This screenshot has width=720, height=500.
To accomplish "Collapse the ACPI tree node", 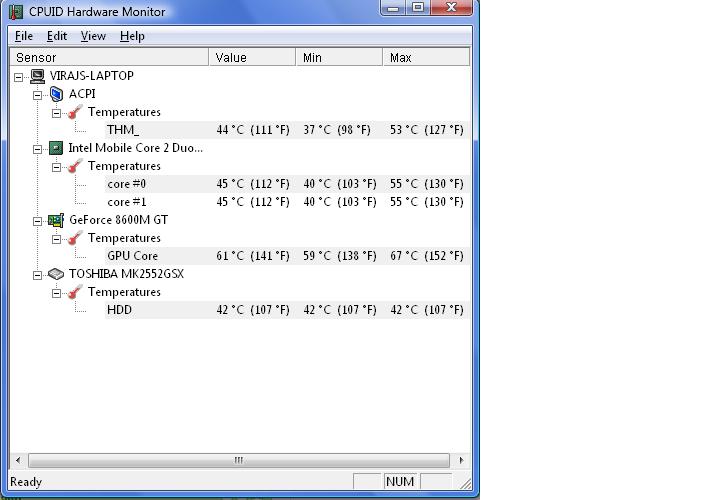I will pyautogui.click(x=37, y=95).
